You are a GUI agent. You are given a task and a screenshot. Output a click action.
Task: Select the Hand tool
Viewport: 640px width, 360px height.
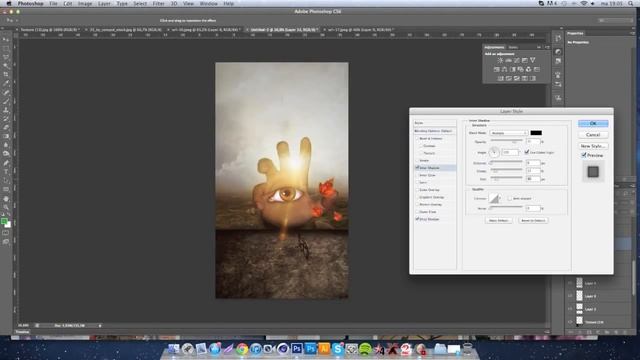(x=6, y=198)
